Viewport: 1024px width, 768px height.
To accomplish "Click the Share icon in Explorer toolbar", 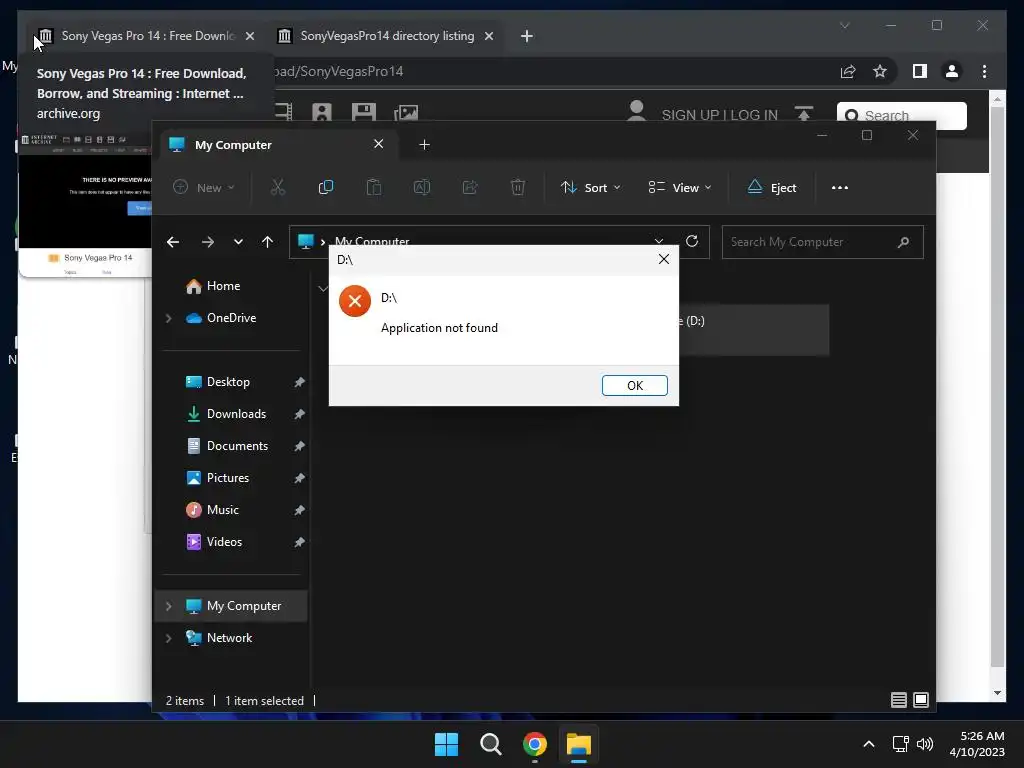I will point(470,187).
